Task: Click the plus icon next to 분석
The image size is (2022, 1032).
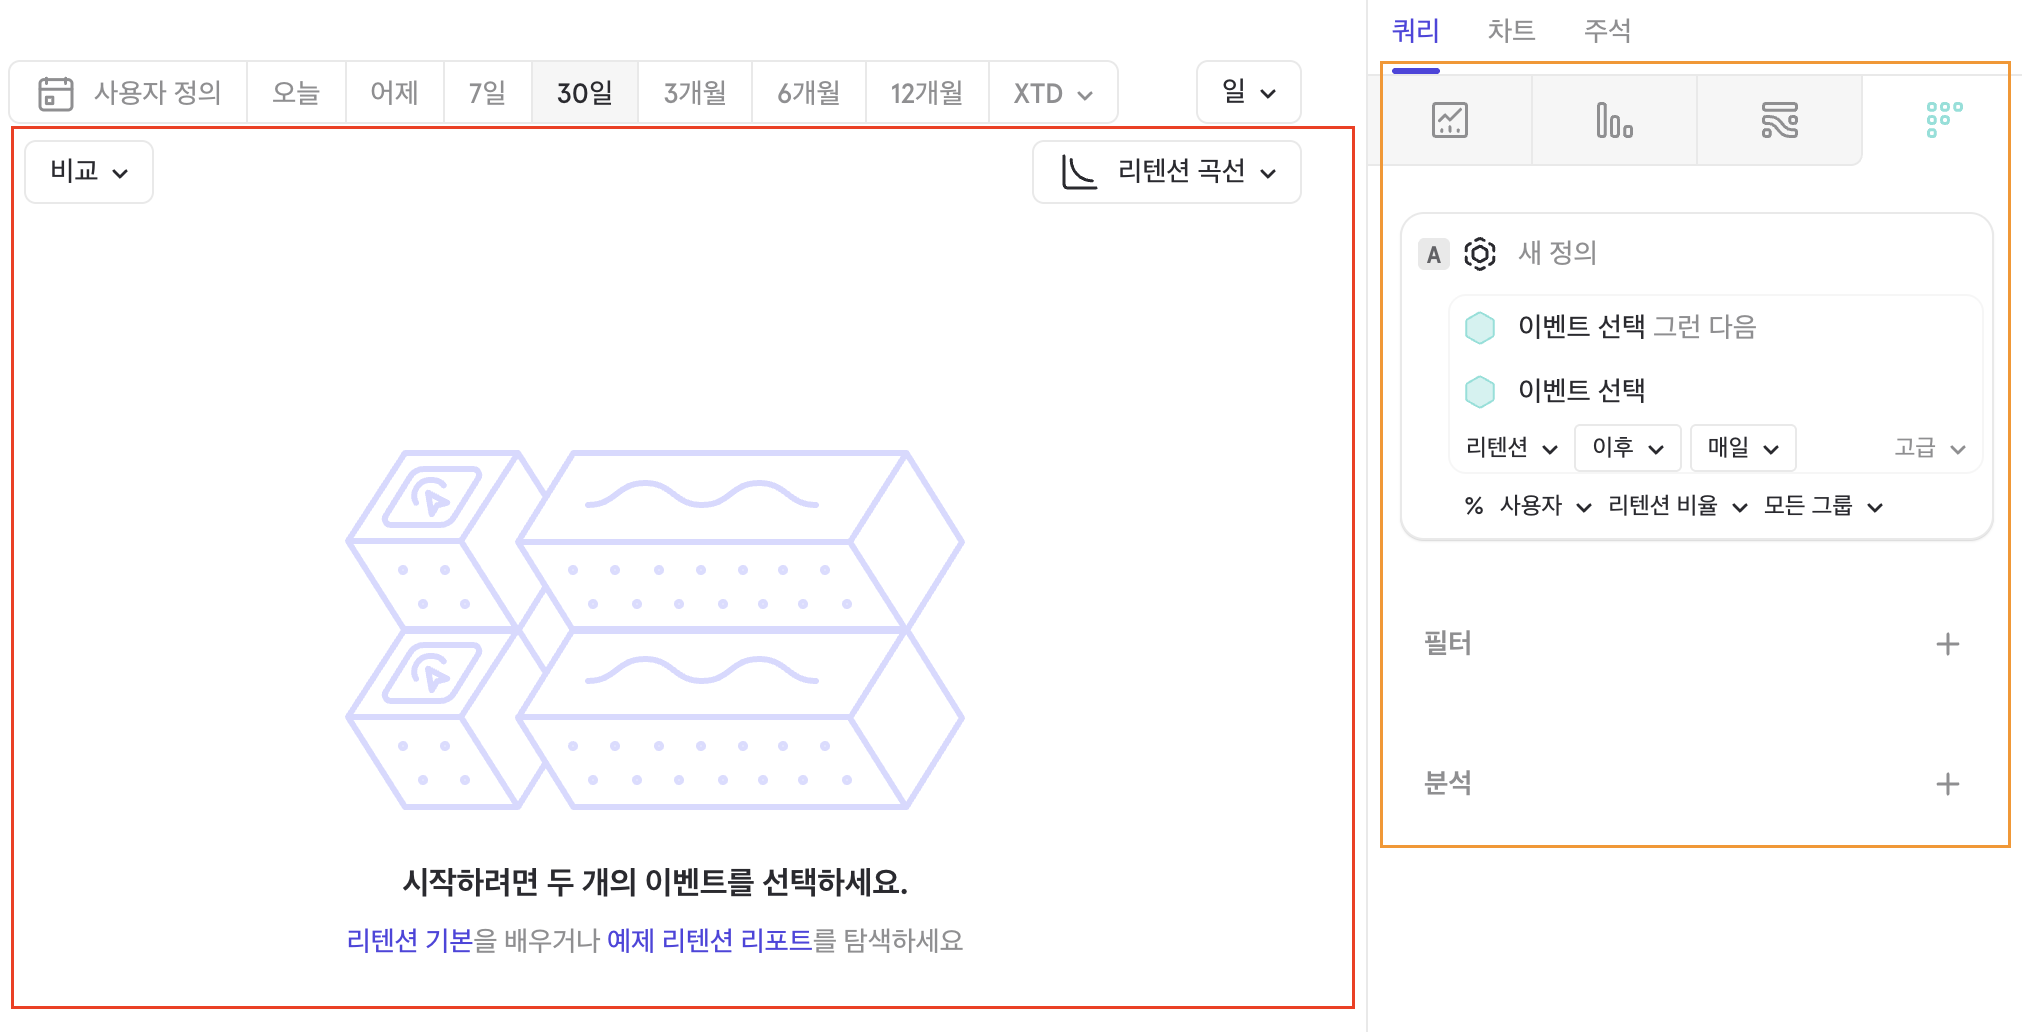Action: 1946,784
